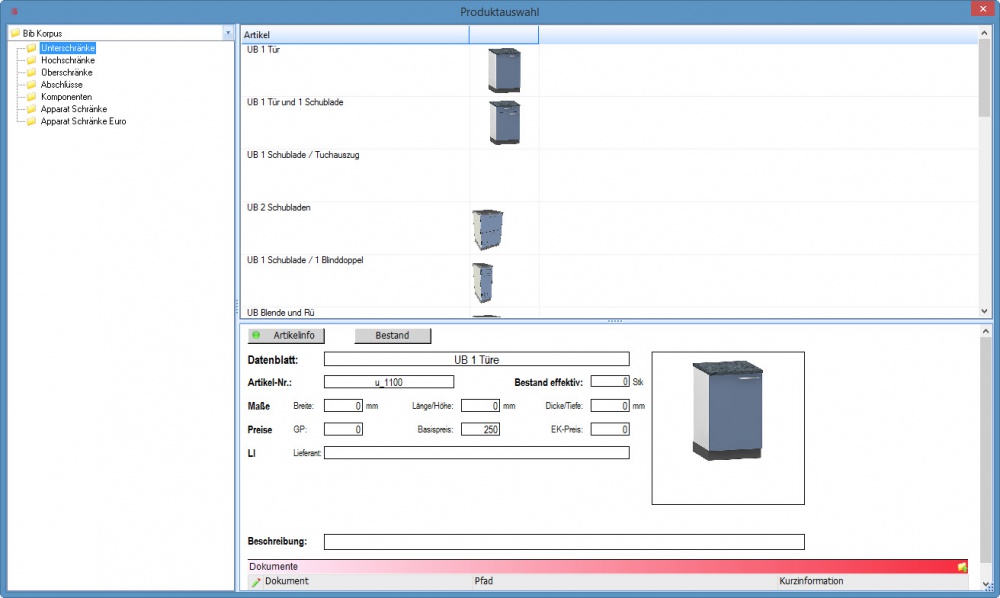Click the UB 1 Tür cabinet thumbnail

click(x=504, y=70)
